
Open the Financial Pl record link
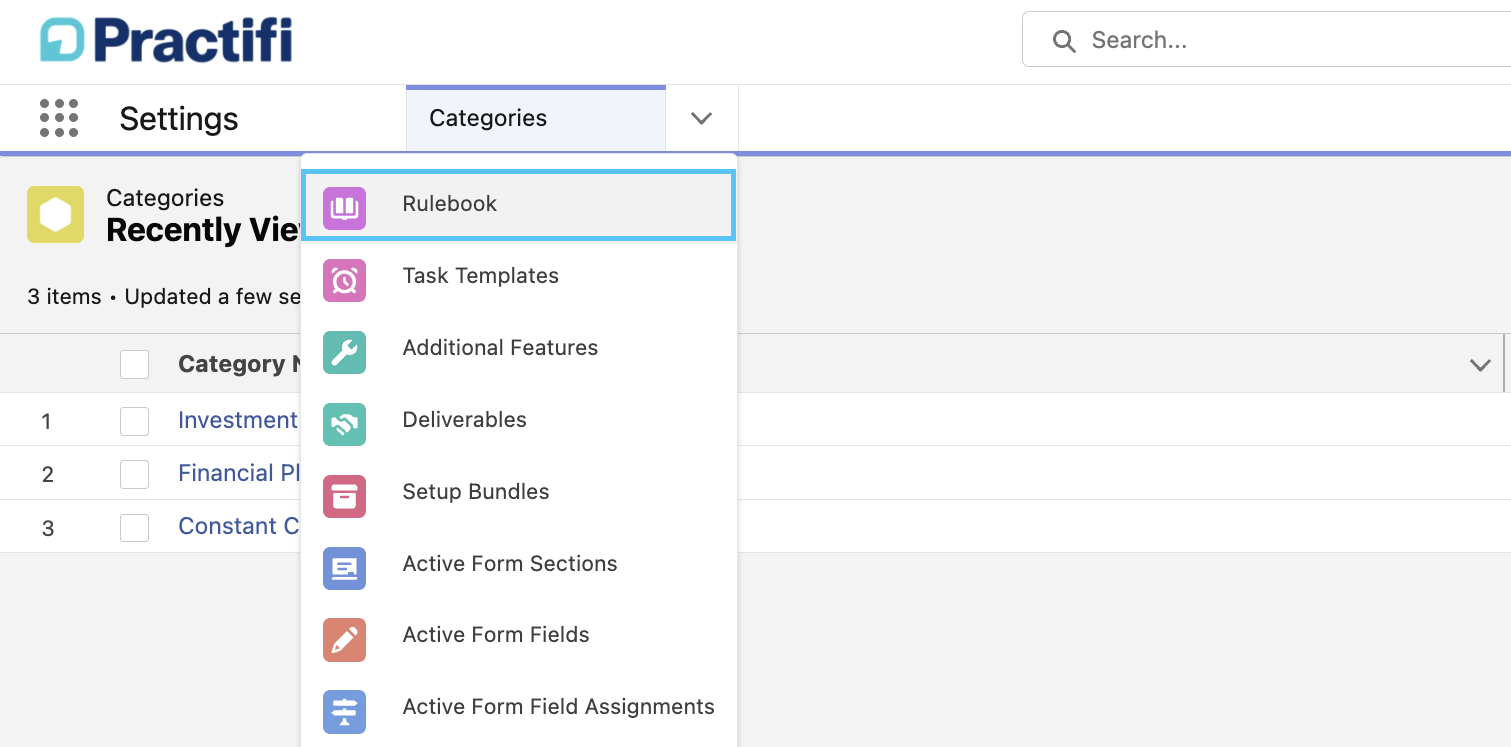(238, 472)
